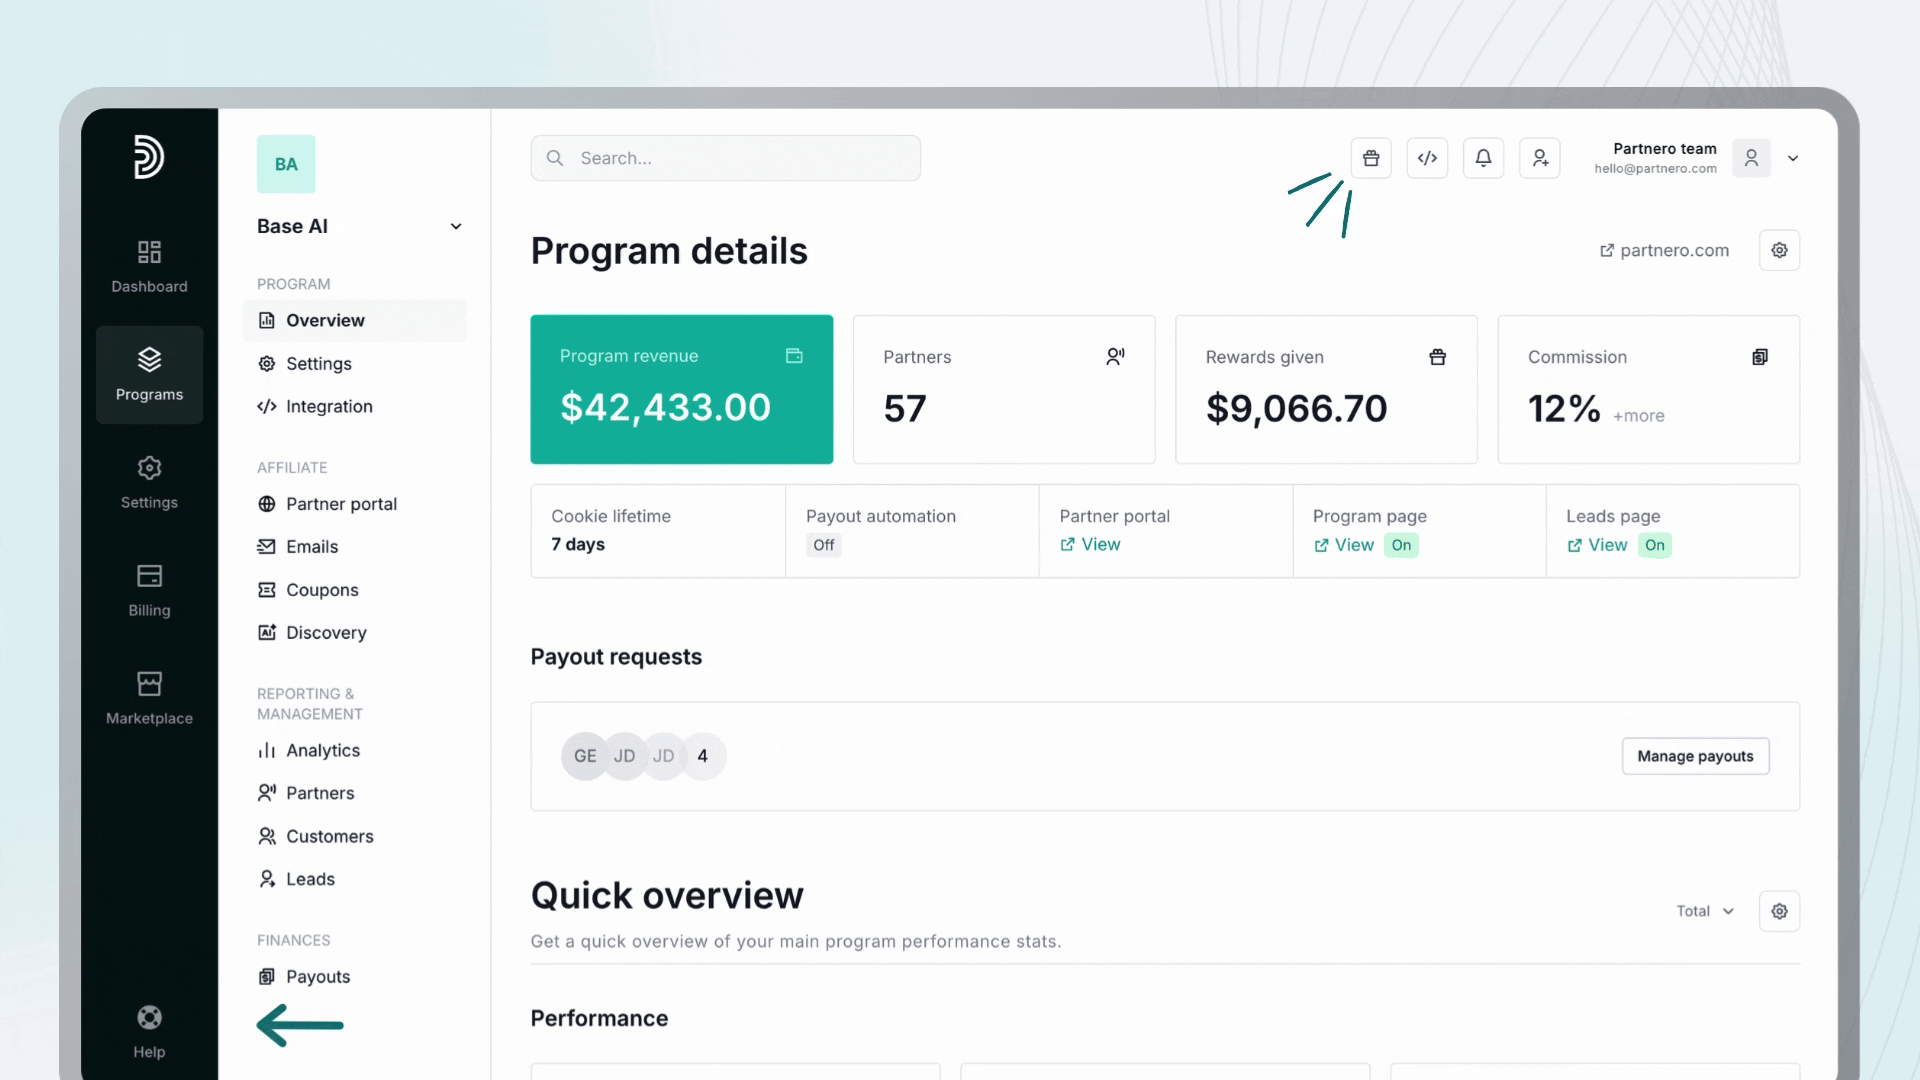This screenshot has height=1080, width=1920.
Task: Open the code integration icon in header
Action: [1427, 158]
